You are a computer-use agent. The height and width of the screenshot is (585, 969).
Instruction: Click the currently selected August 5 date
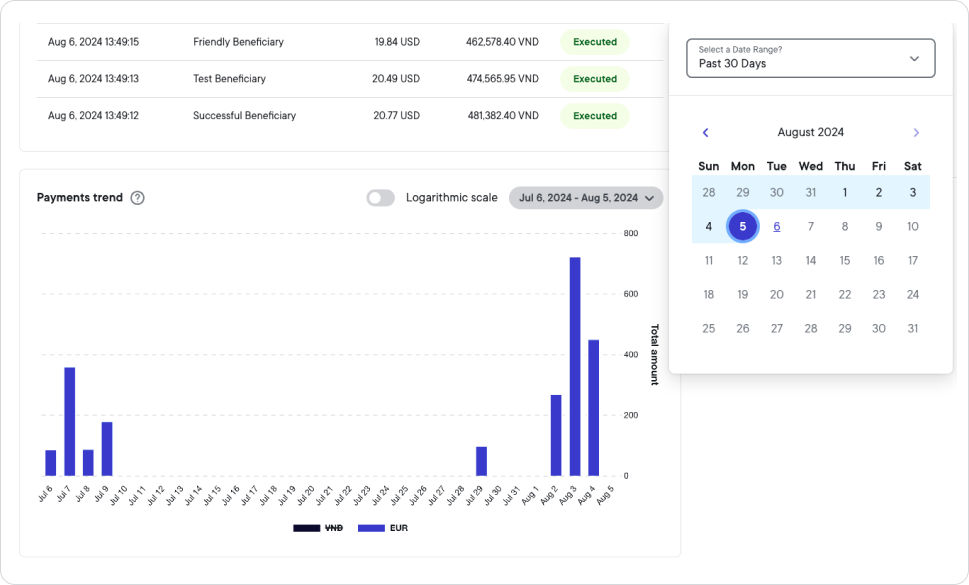pos(742,226)
